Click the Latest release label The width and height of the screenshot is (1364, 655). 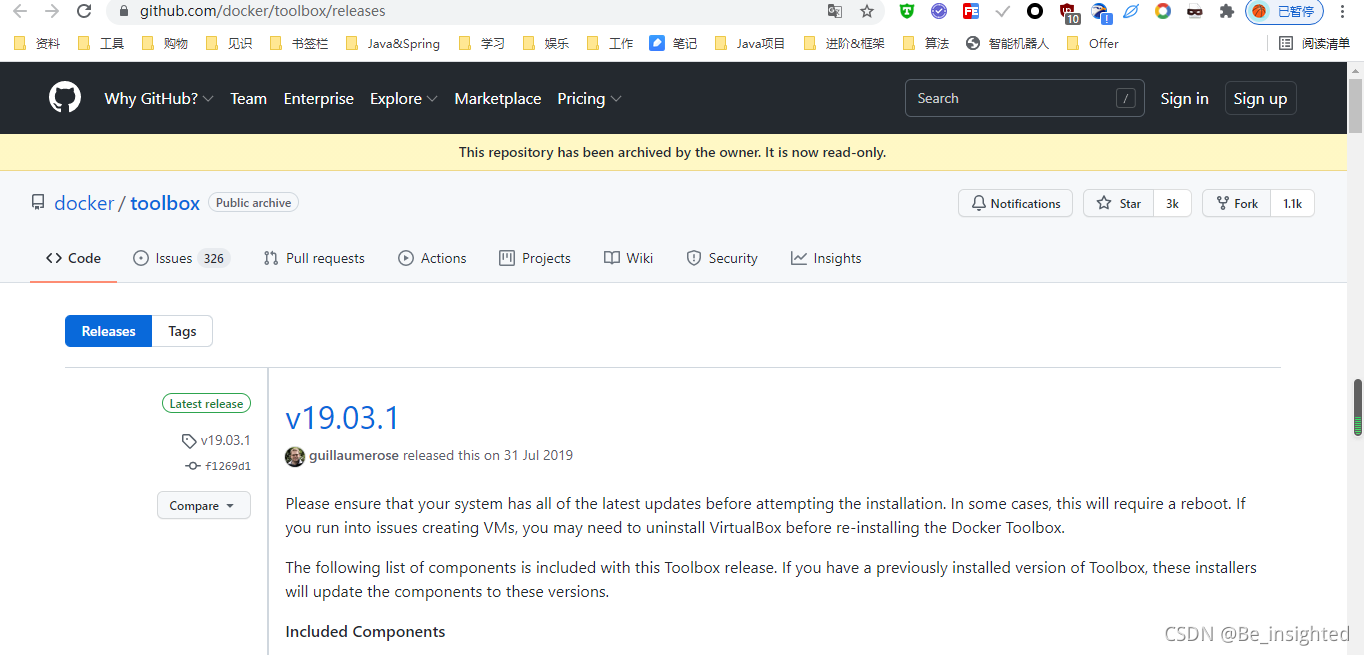pyautogui.click(x=206, y=404)
